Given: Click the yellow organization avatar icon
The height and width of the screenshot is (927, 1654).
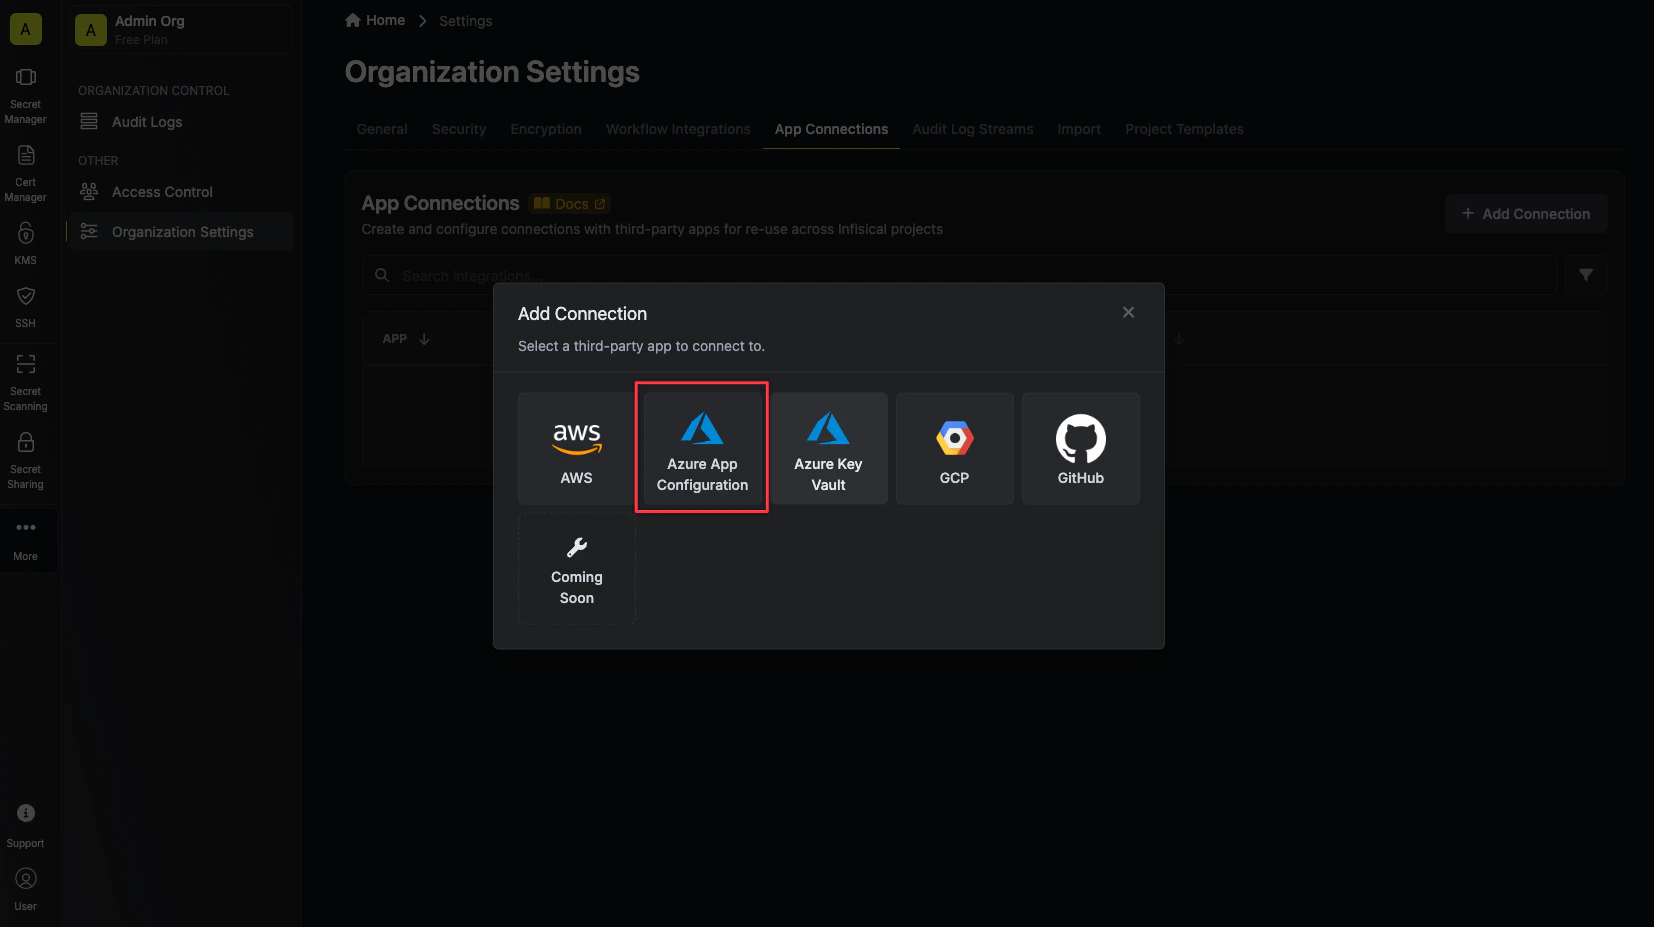Looking at the screenshot, I should click(x=26, y=29).
